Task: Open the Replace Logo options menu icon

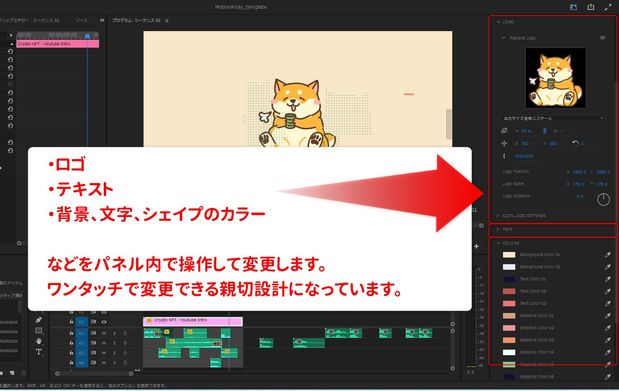Action: click(602, 38)
